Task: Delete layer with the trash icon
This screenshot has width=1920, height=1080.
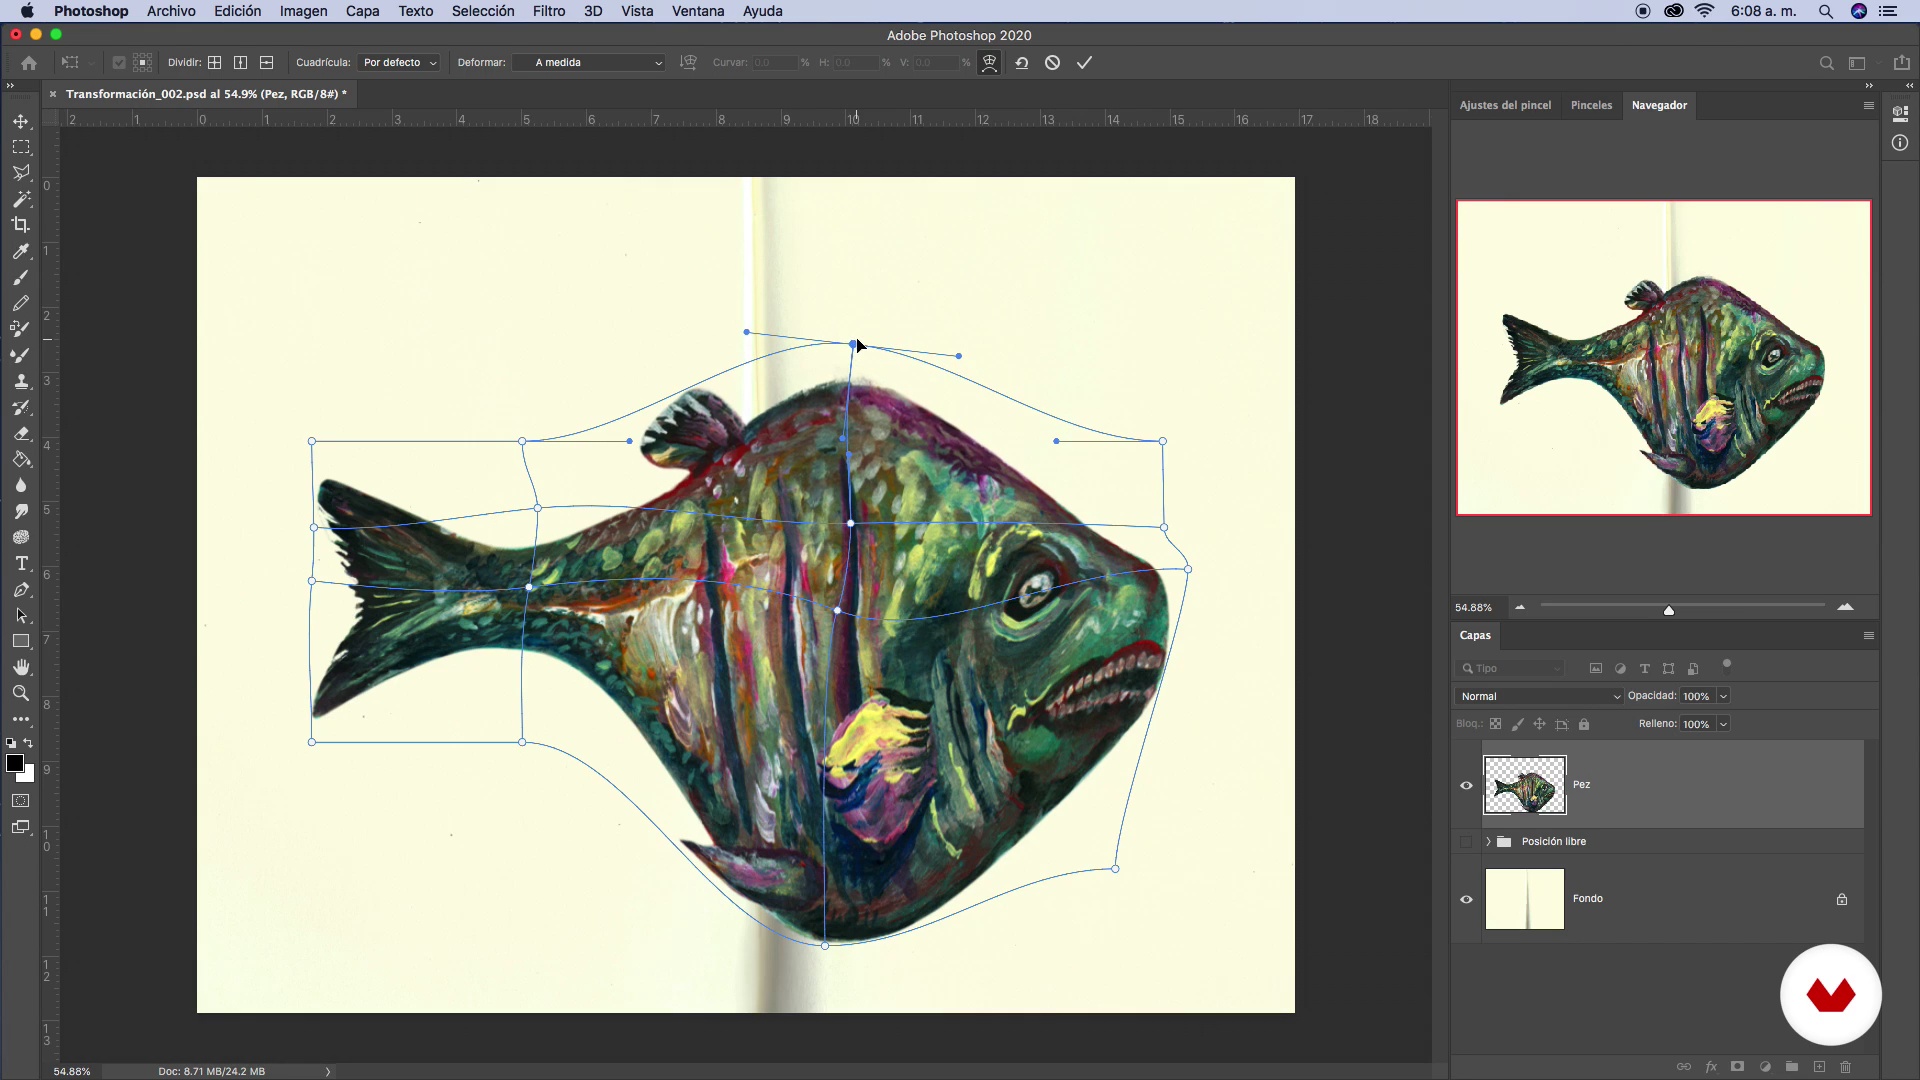Action: 1846,1067
